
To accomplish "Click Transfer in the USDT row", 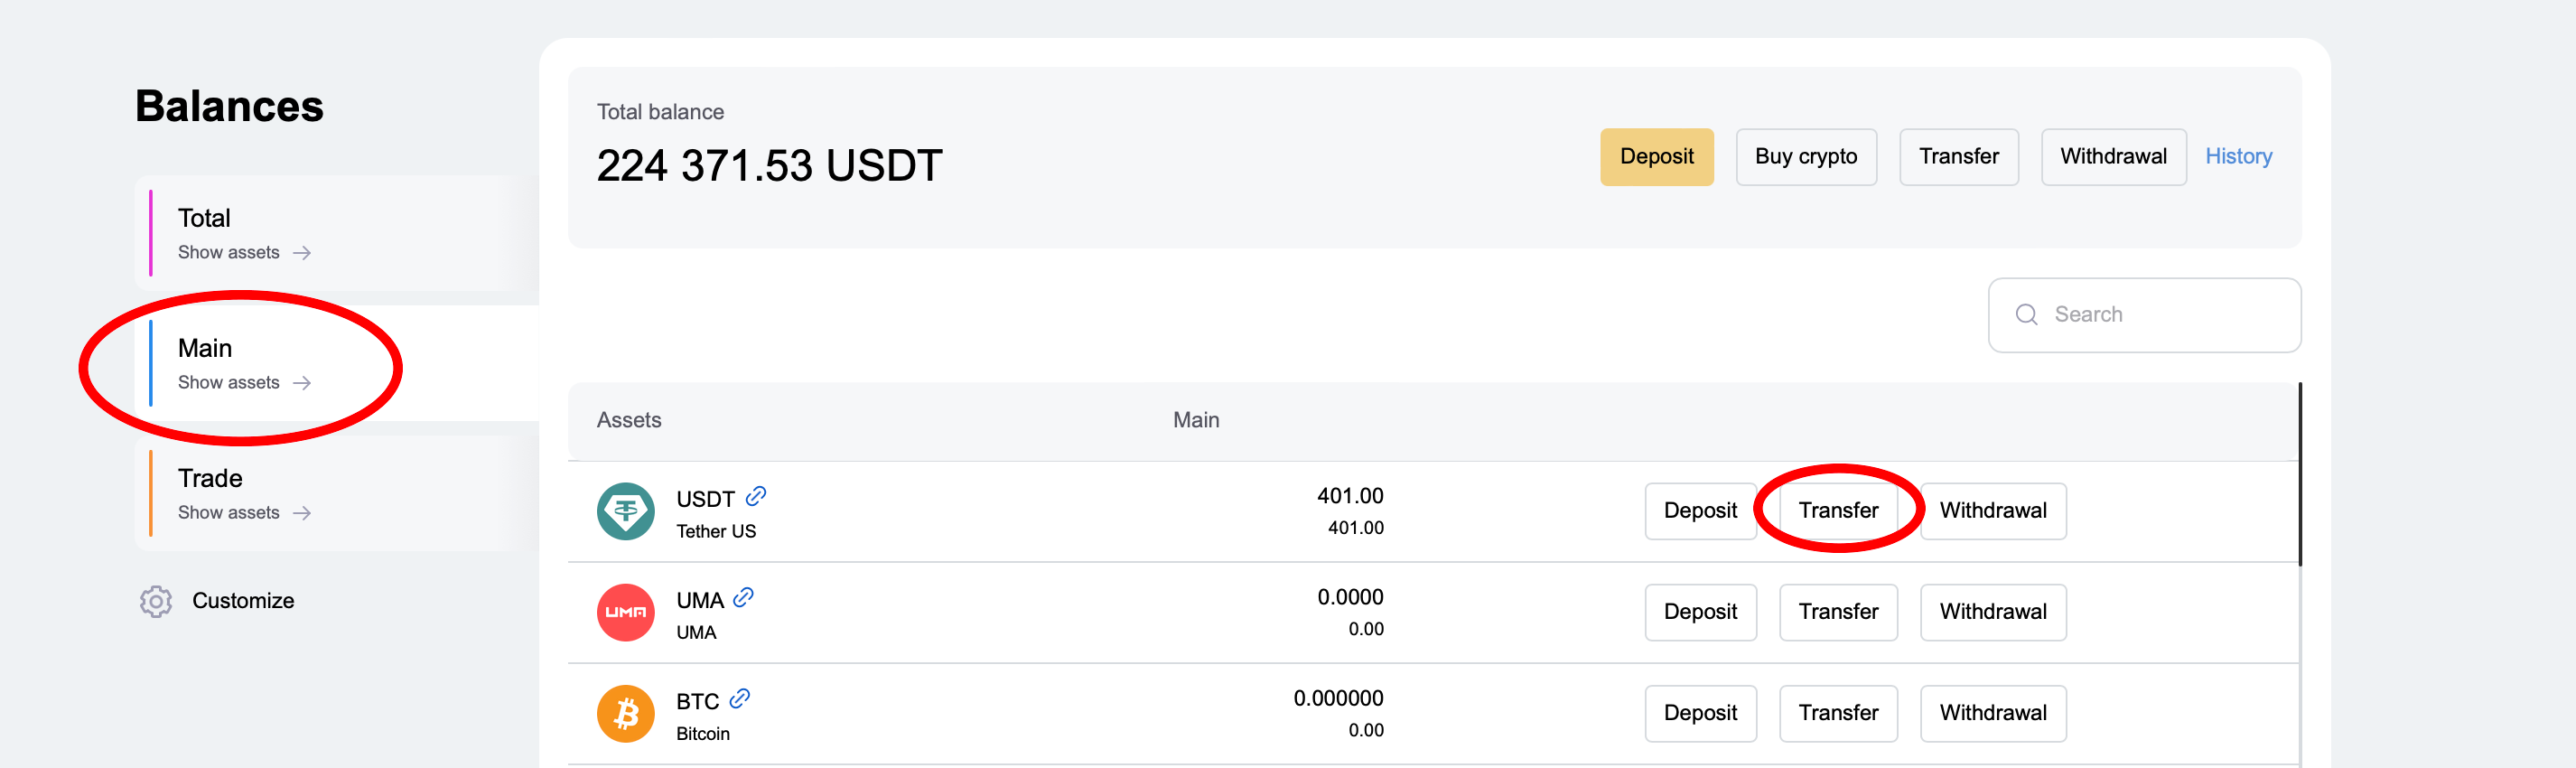I will [x=1837, y=511].
